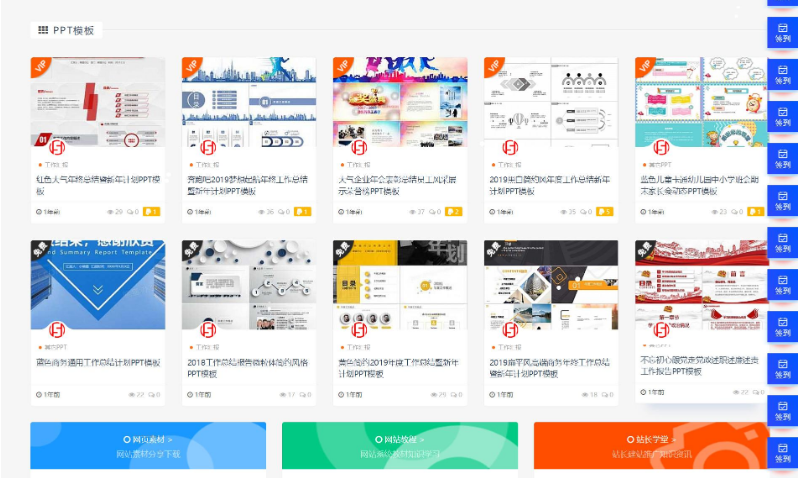Open the children's cartoon template thumbnail
This screenshot has width=798, height=478.
(701, 102)
